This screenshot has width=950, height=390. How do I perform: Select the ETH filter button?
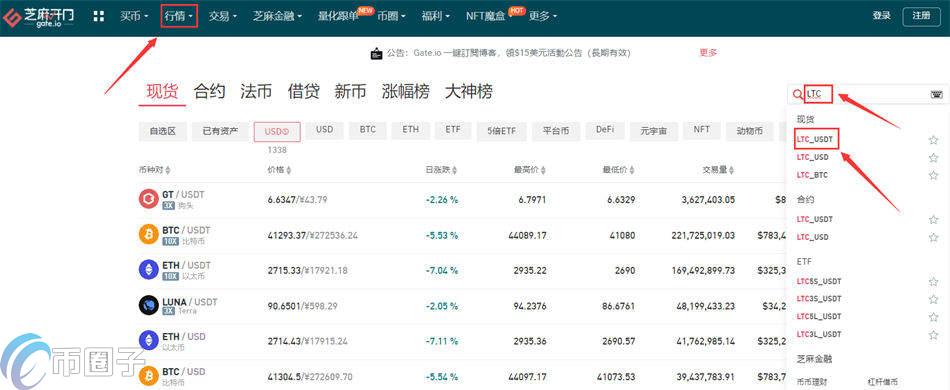[x=411, y=130]
